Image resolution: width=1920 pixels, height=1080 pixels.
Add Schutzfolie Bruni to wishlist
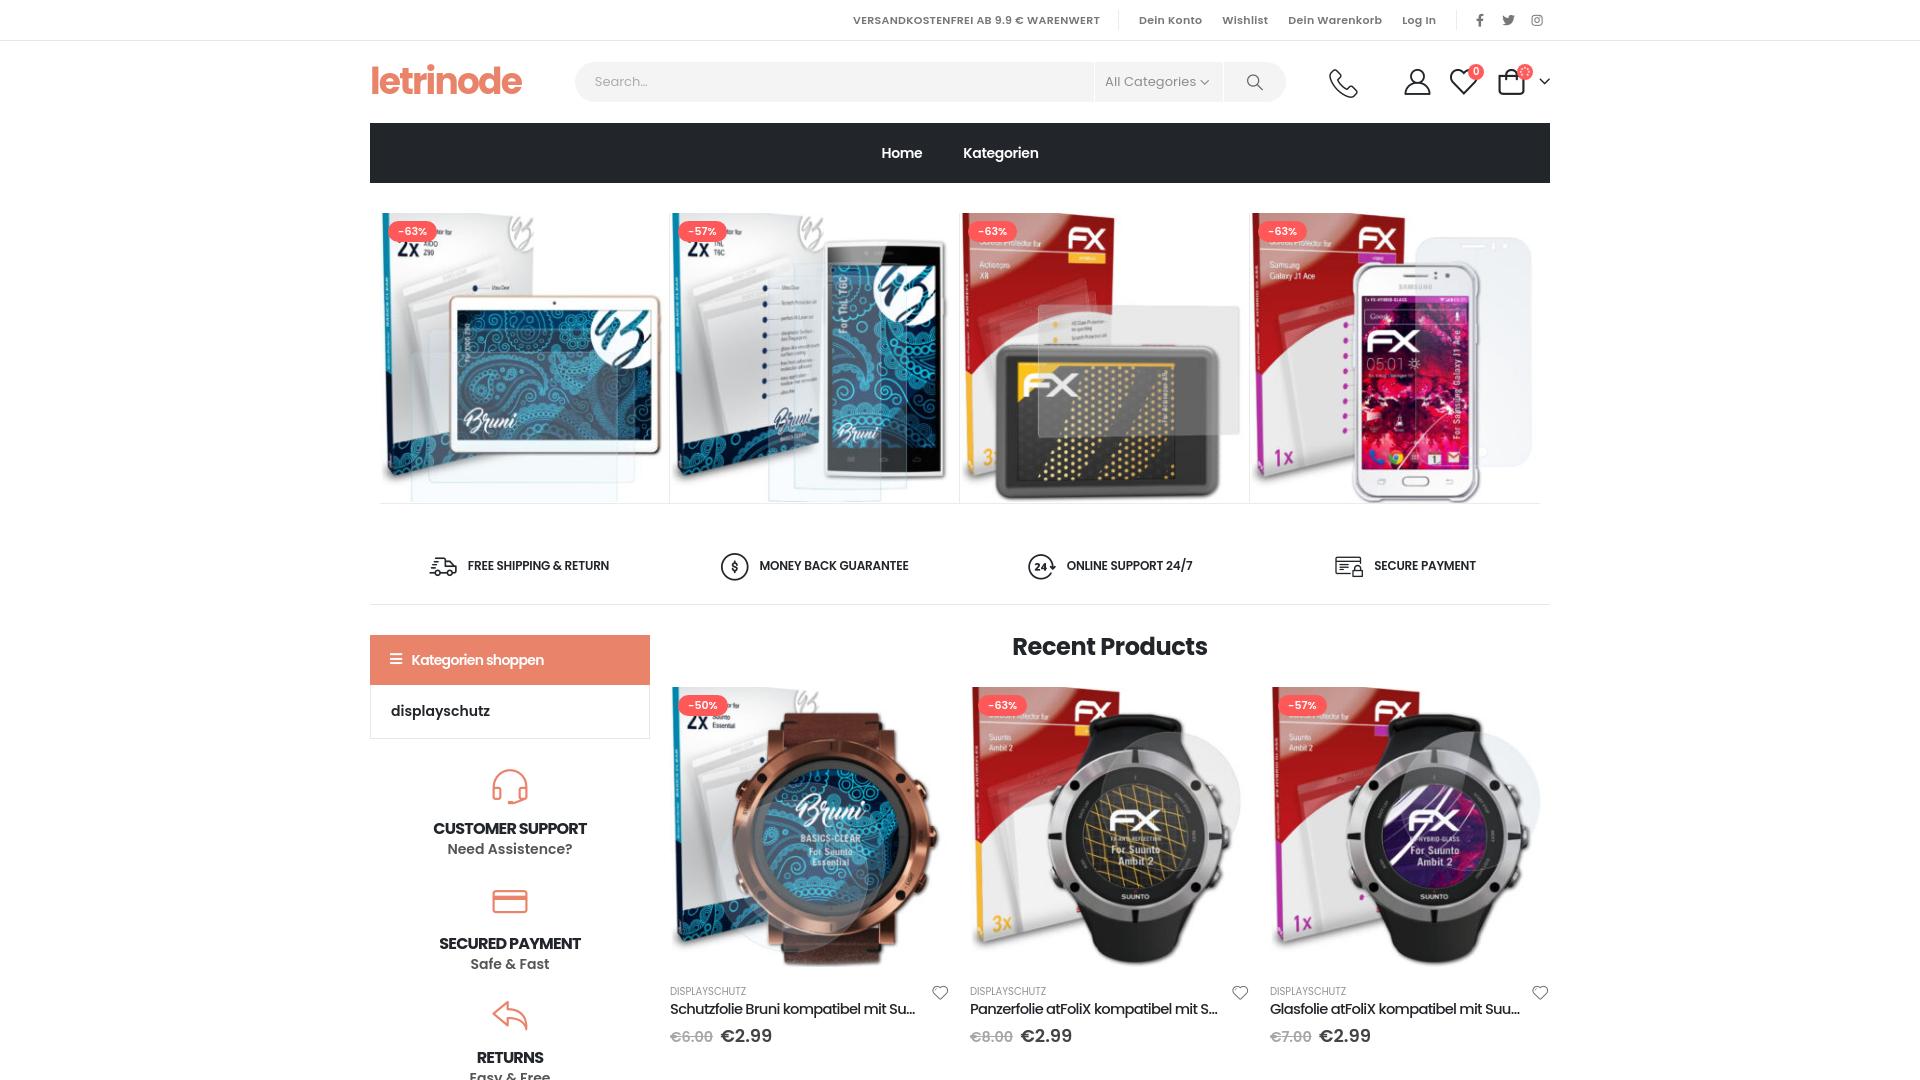[940, 993]
